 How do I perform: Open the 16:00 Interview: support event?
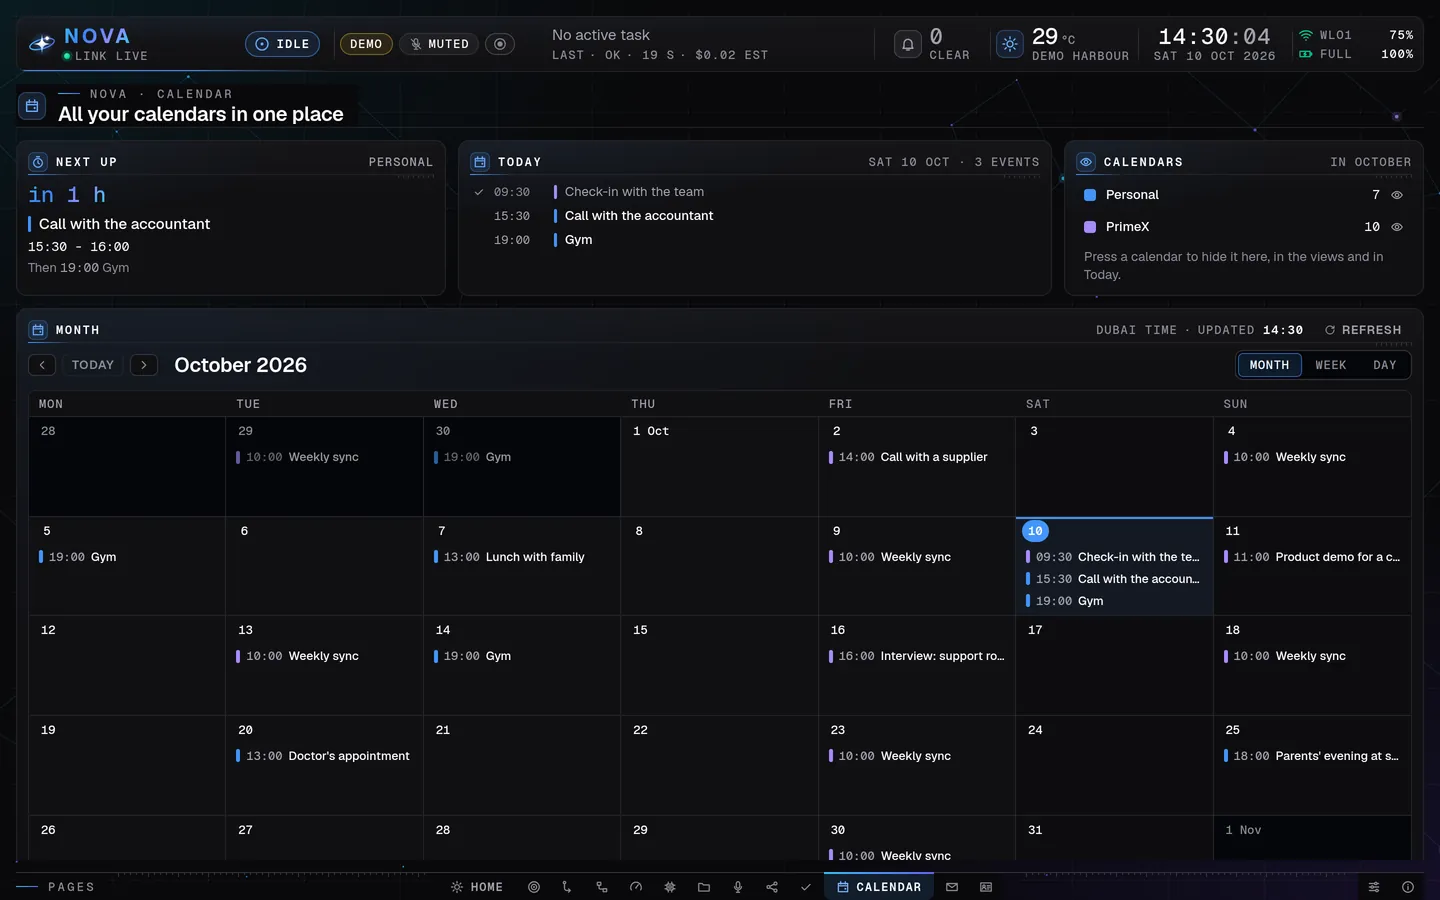(x=917, y=656)
